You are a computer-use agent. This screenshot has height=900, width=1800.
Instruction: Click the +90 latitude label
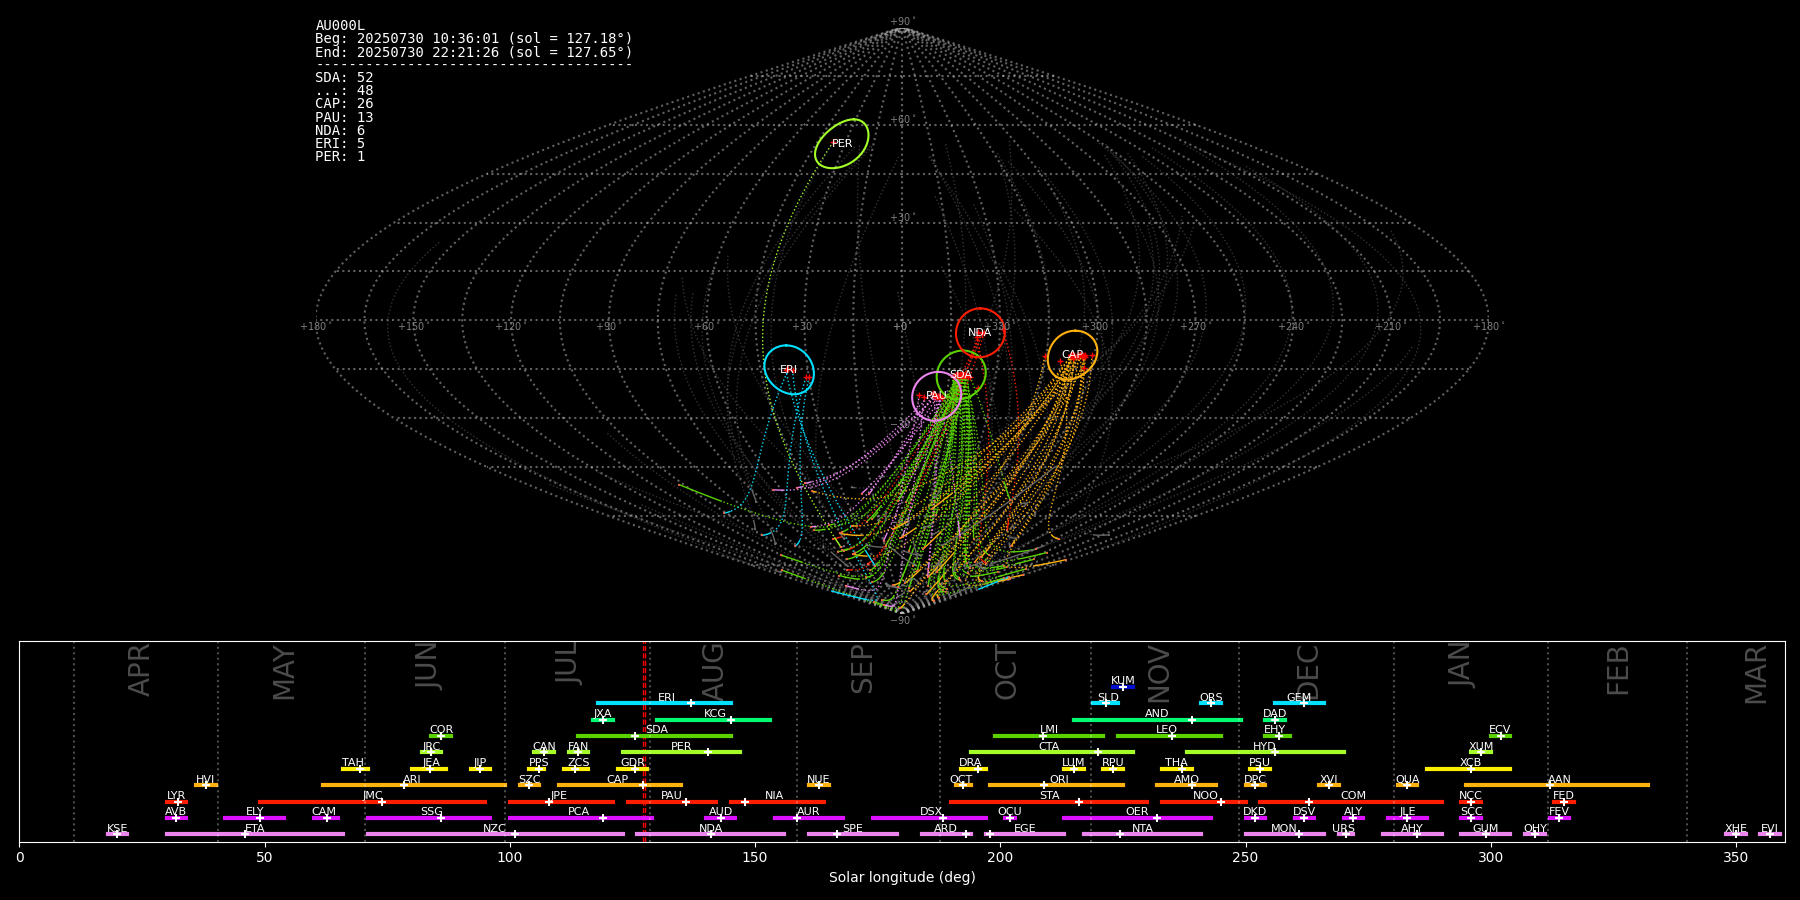coord(901,22)
